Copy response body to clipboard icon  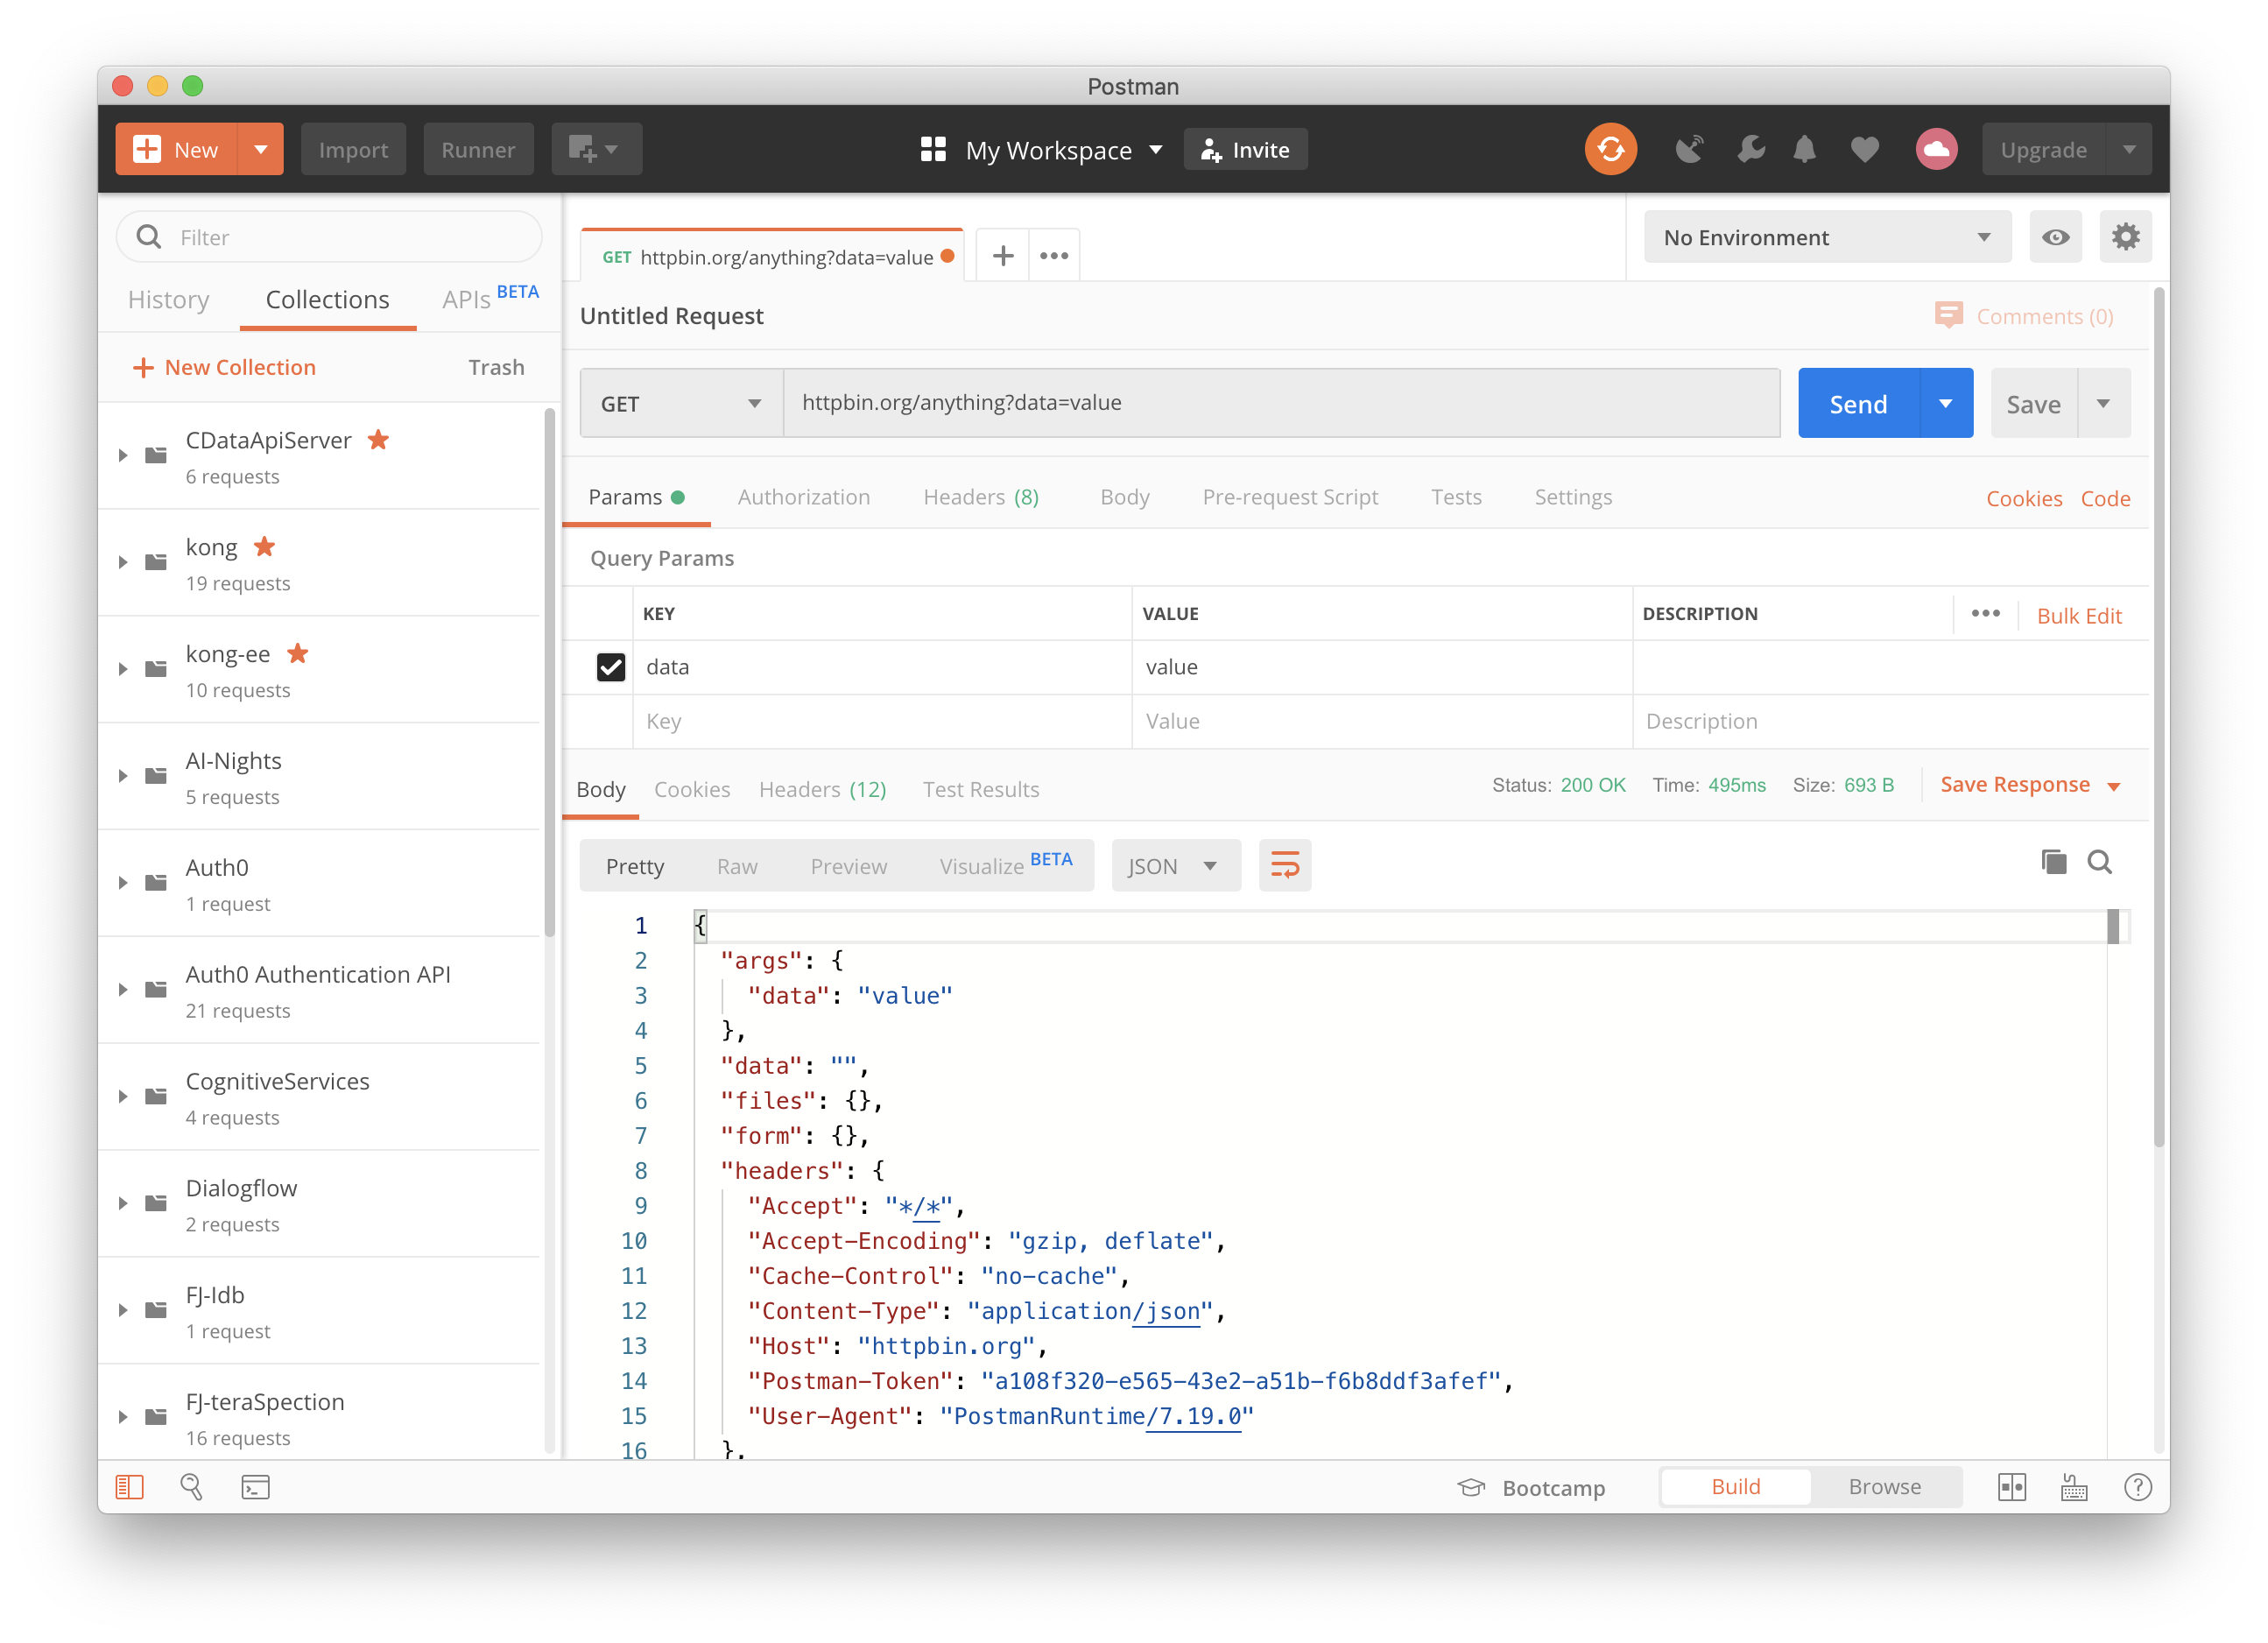(x=2054, y=862)
